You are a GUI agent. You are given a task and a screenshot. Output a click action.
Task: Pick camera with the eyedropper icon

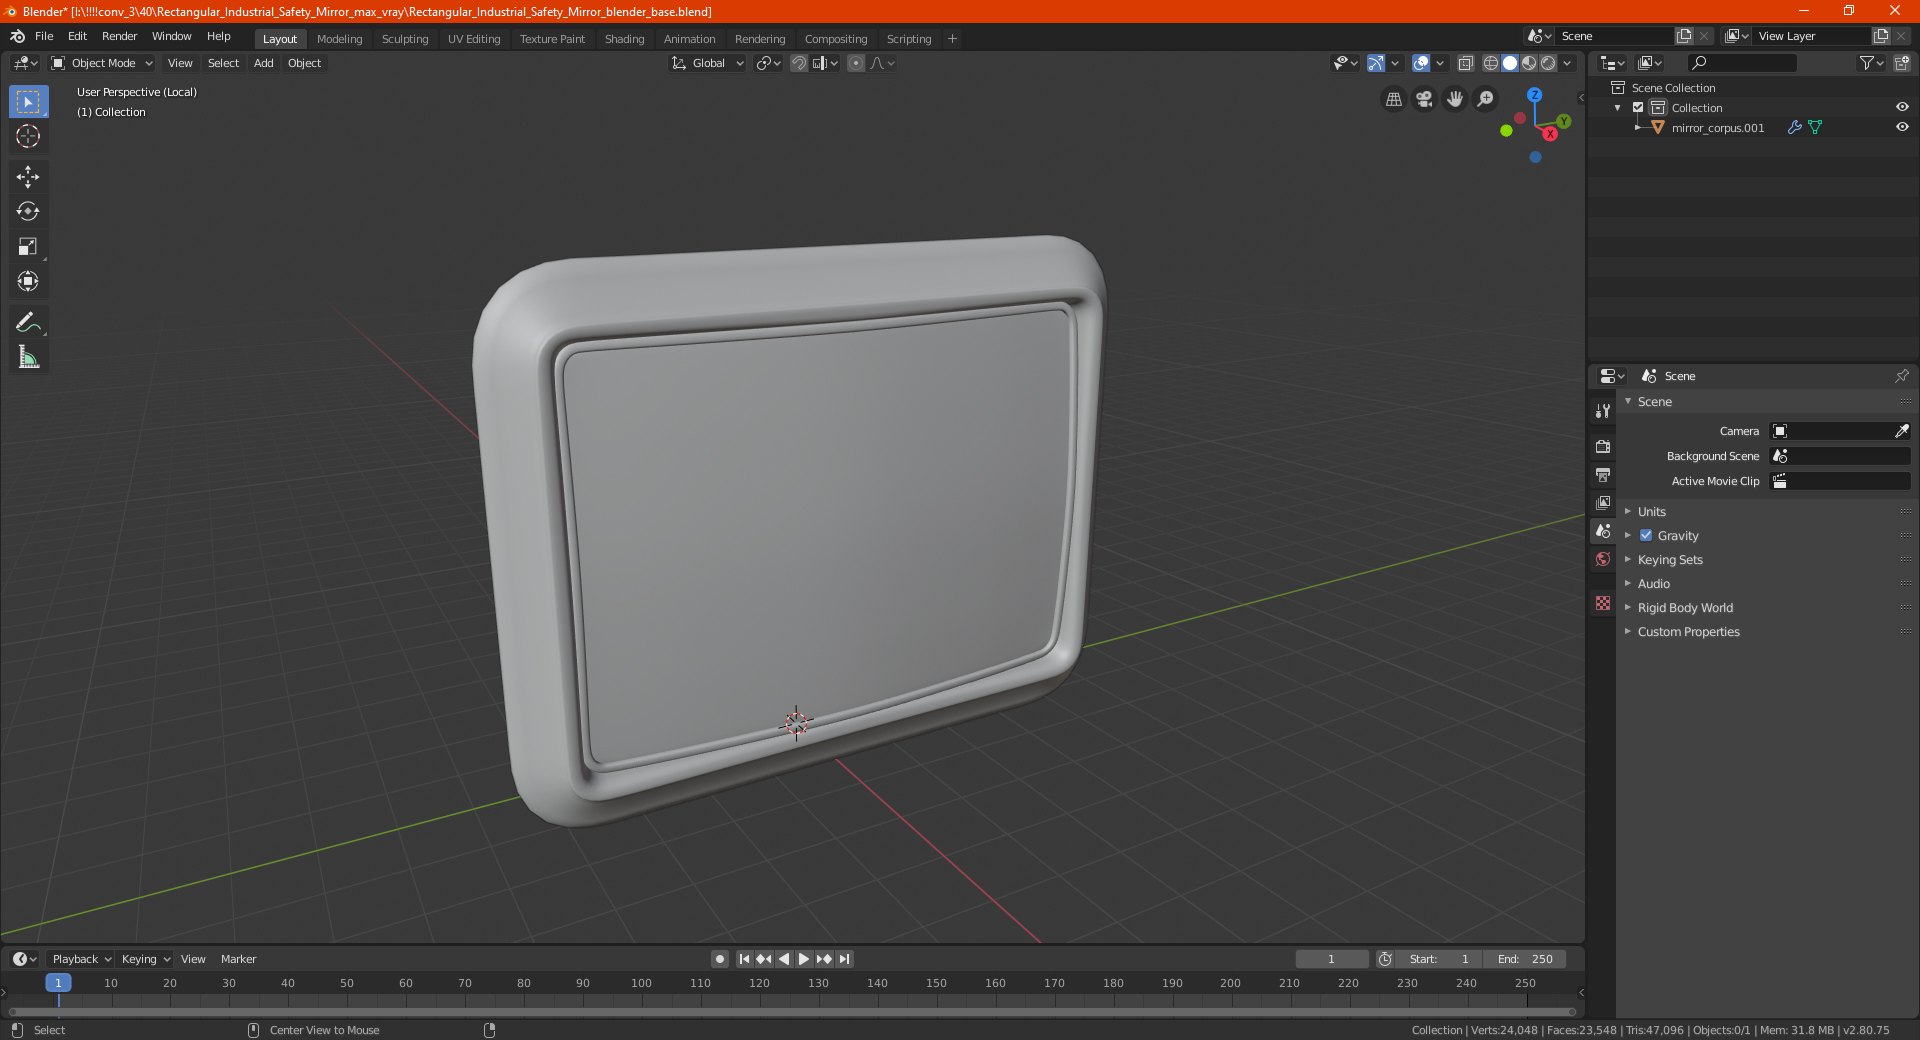tap(1901, 431)
